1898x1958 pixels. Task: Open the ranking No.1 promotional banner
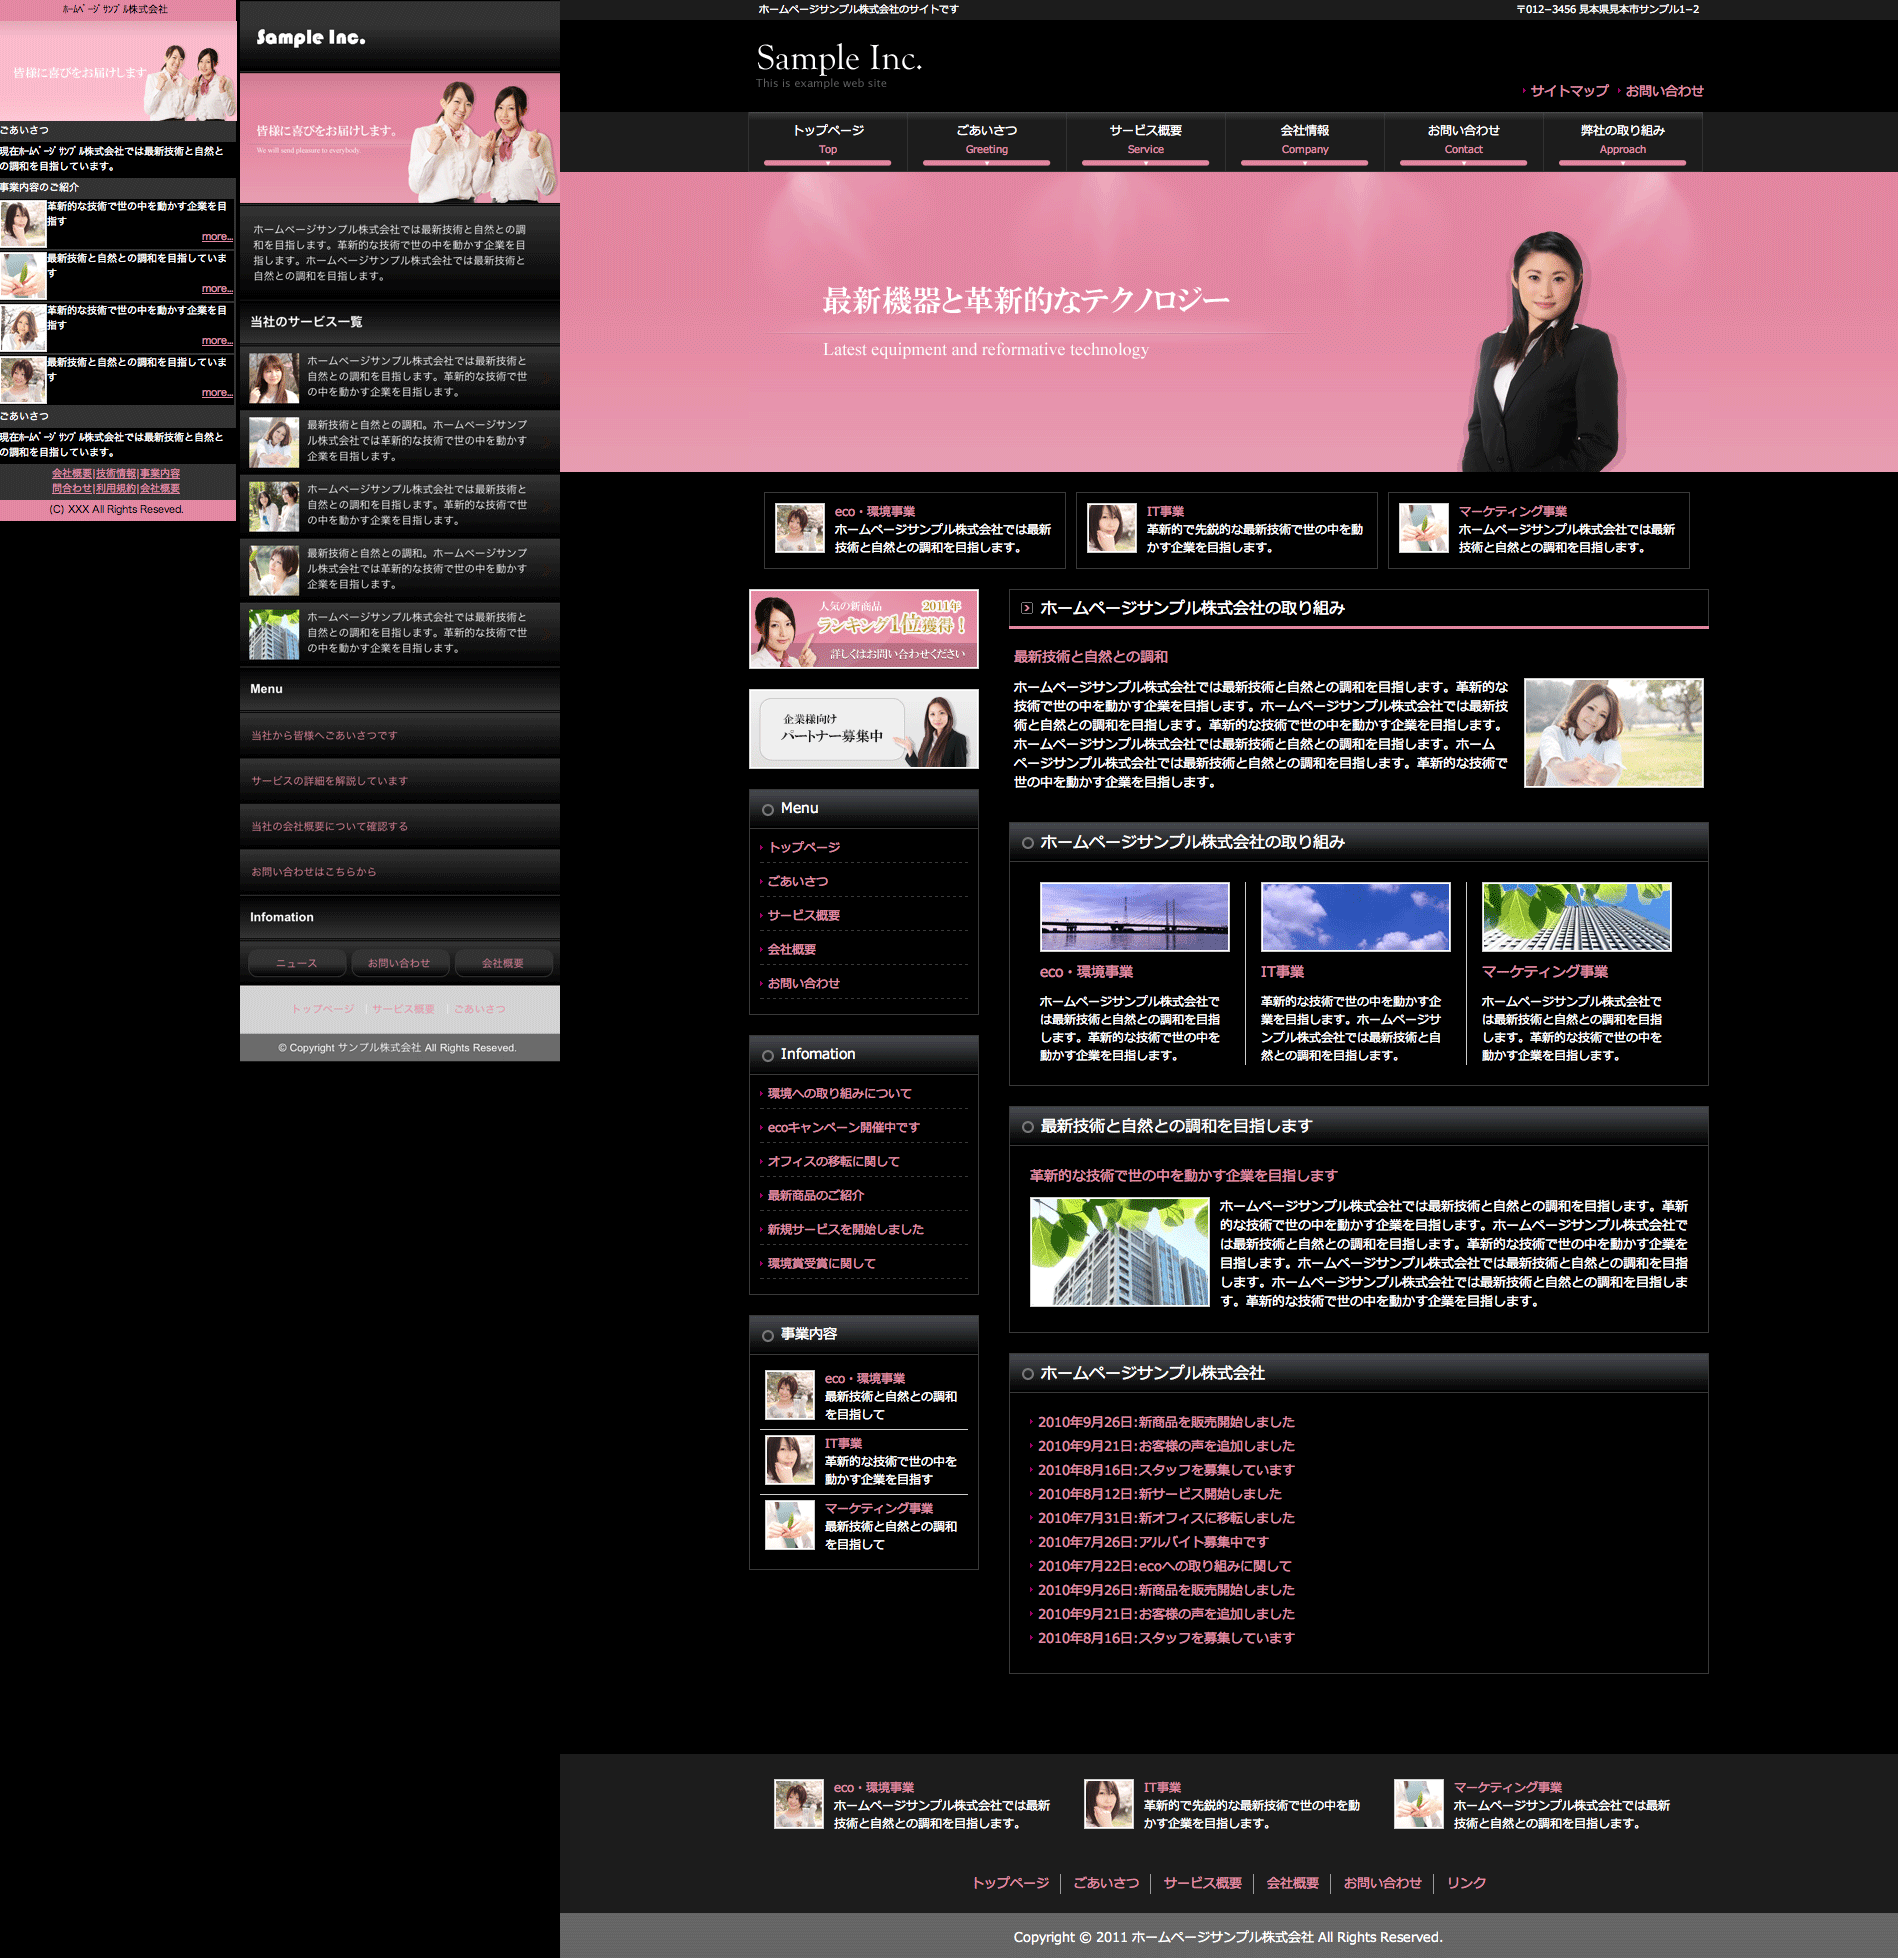click(x=863, y=629)
